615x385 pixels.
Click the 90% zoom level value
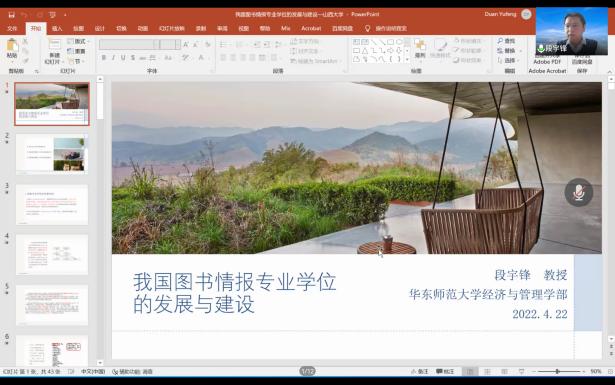pyautogui.click(x=596, y=371)
